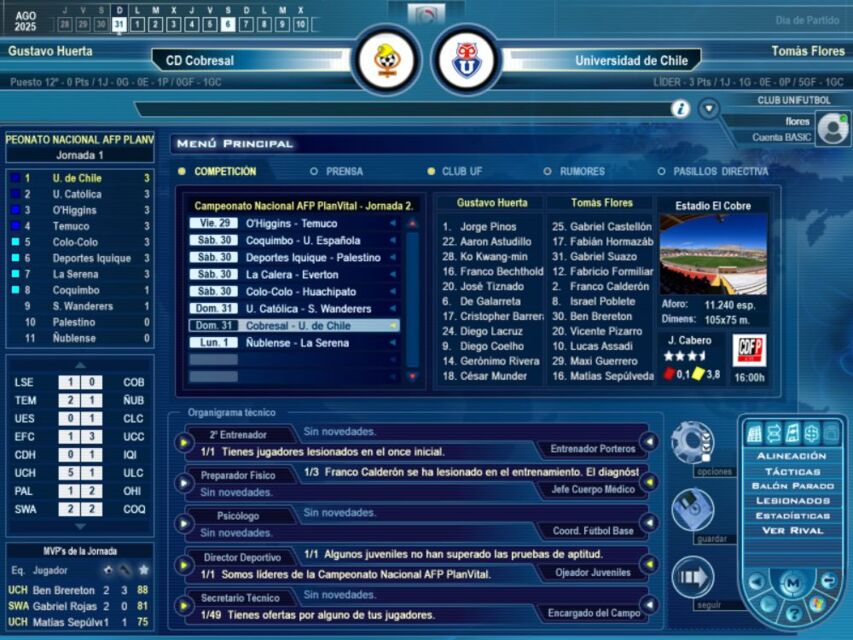Viewport: 853px width, 640px height.
Task: Expand the 2º Entrenador message arrow
Action: 185,442
